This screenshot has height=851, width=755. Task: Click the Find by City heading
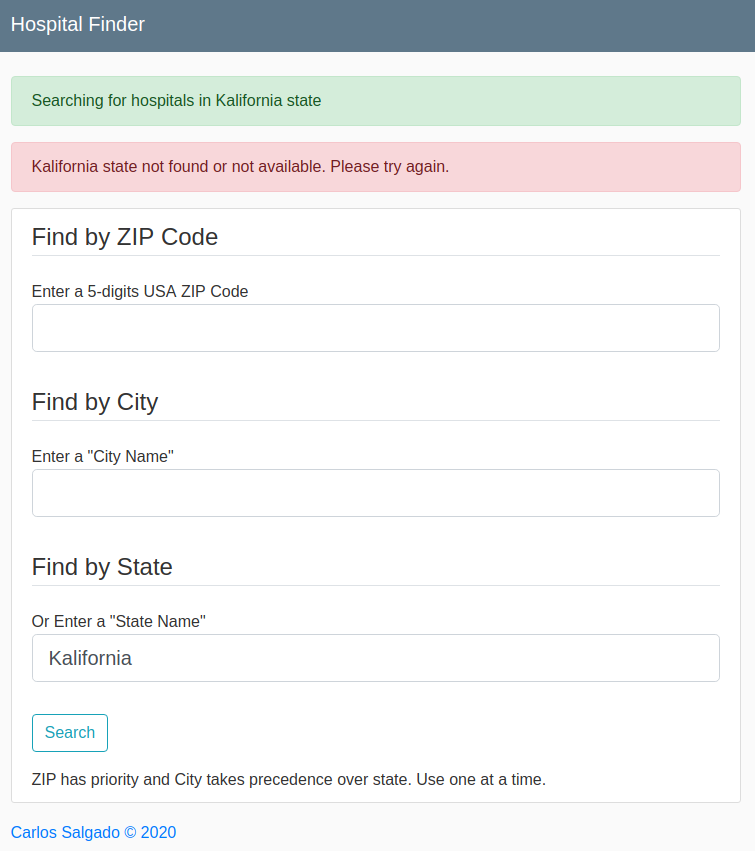coord(95,402)
